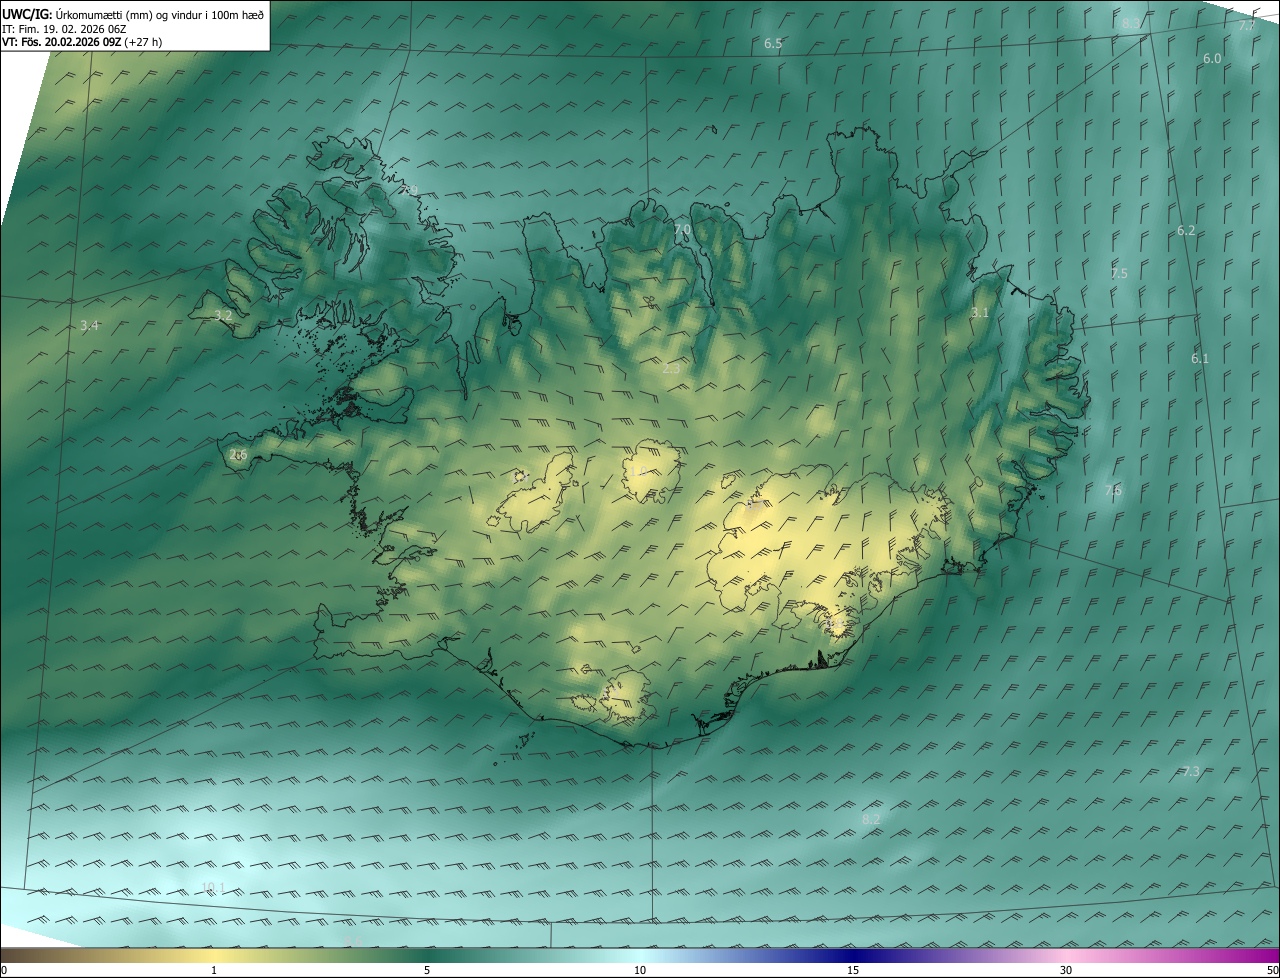The width and height of the screenshot is (1280, 978).
Task: Click the 5 tick on the color scale
Action: [x=427, y=970]
